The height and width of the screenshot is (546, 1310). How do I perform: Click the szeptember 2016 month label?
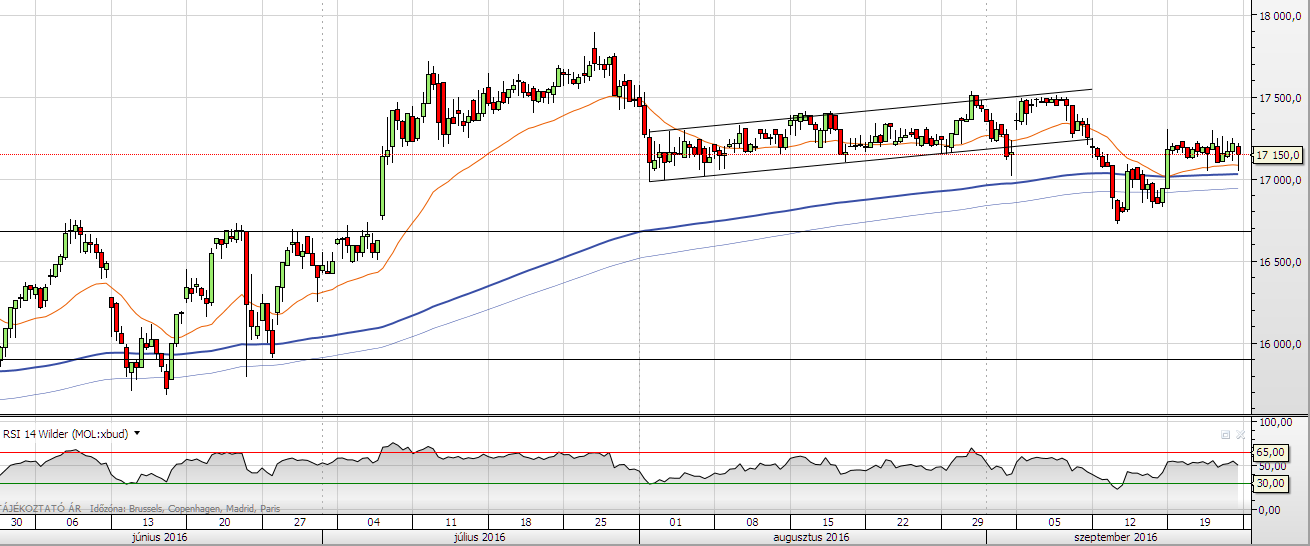[x=1116, y=537]
